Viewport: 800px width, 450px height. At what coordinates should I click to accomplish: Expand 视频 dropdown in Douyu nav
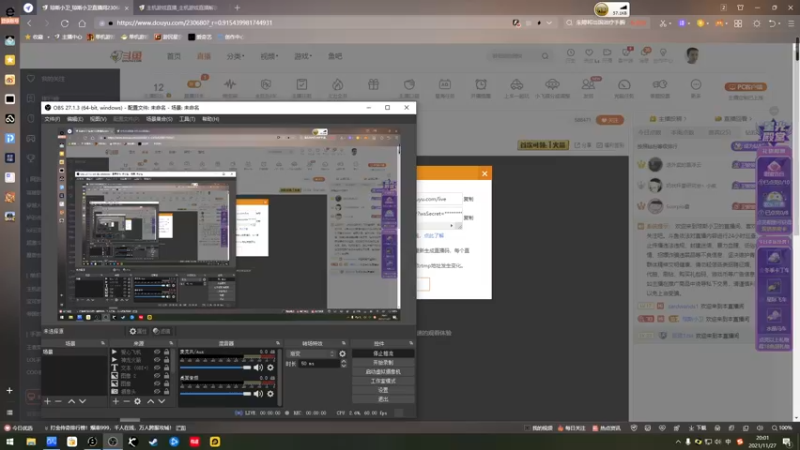(x=269, y=56)
